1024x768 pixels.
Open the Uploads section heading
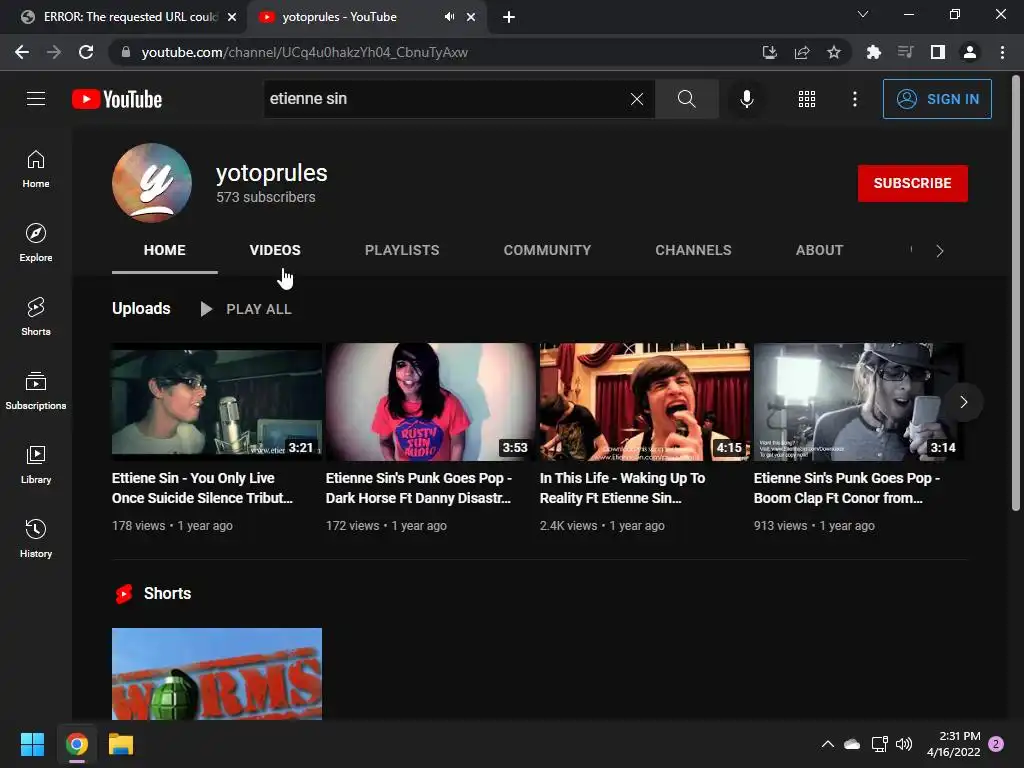click(x=141, y=309)
